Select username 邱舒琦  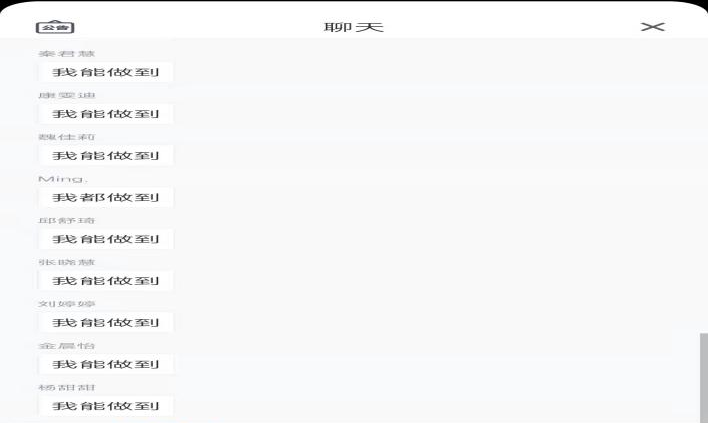(x=66, y=220)
